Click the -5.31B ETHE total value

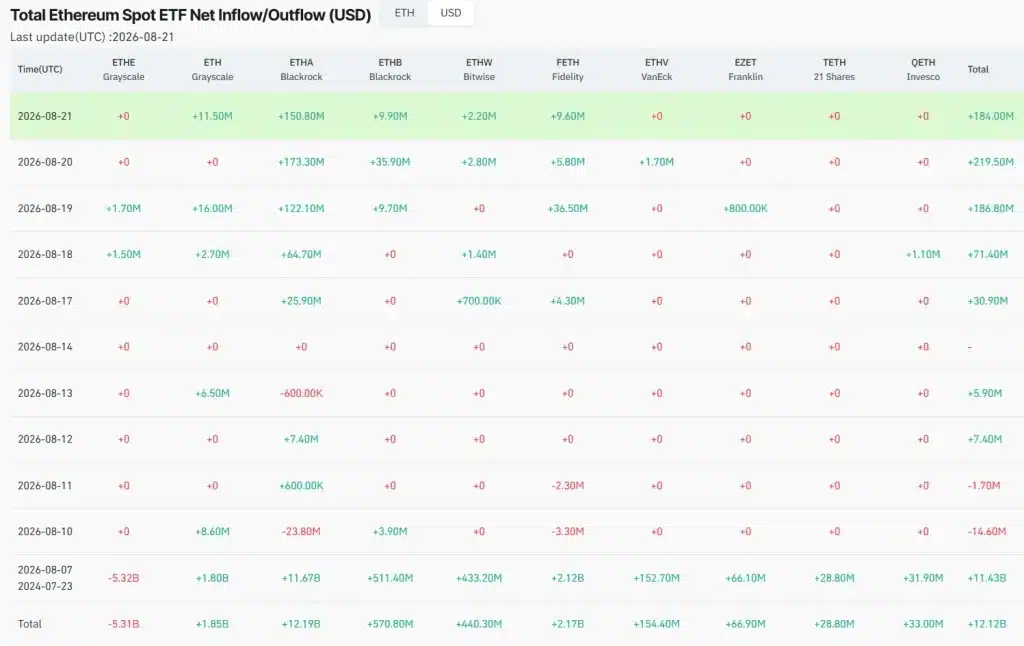click(x=123, y=624)
